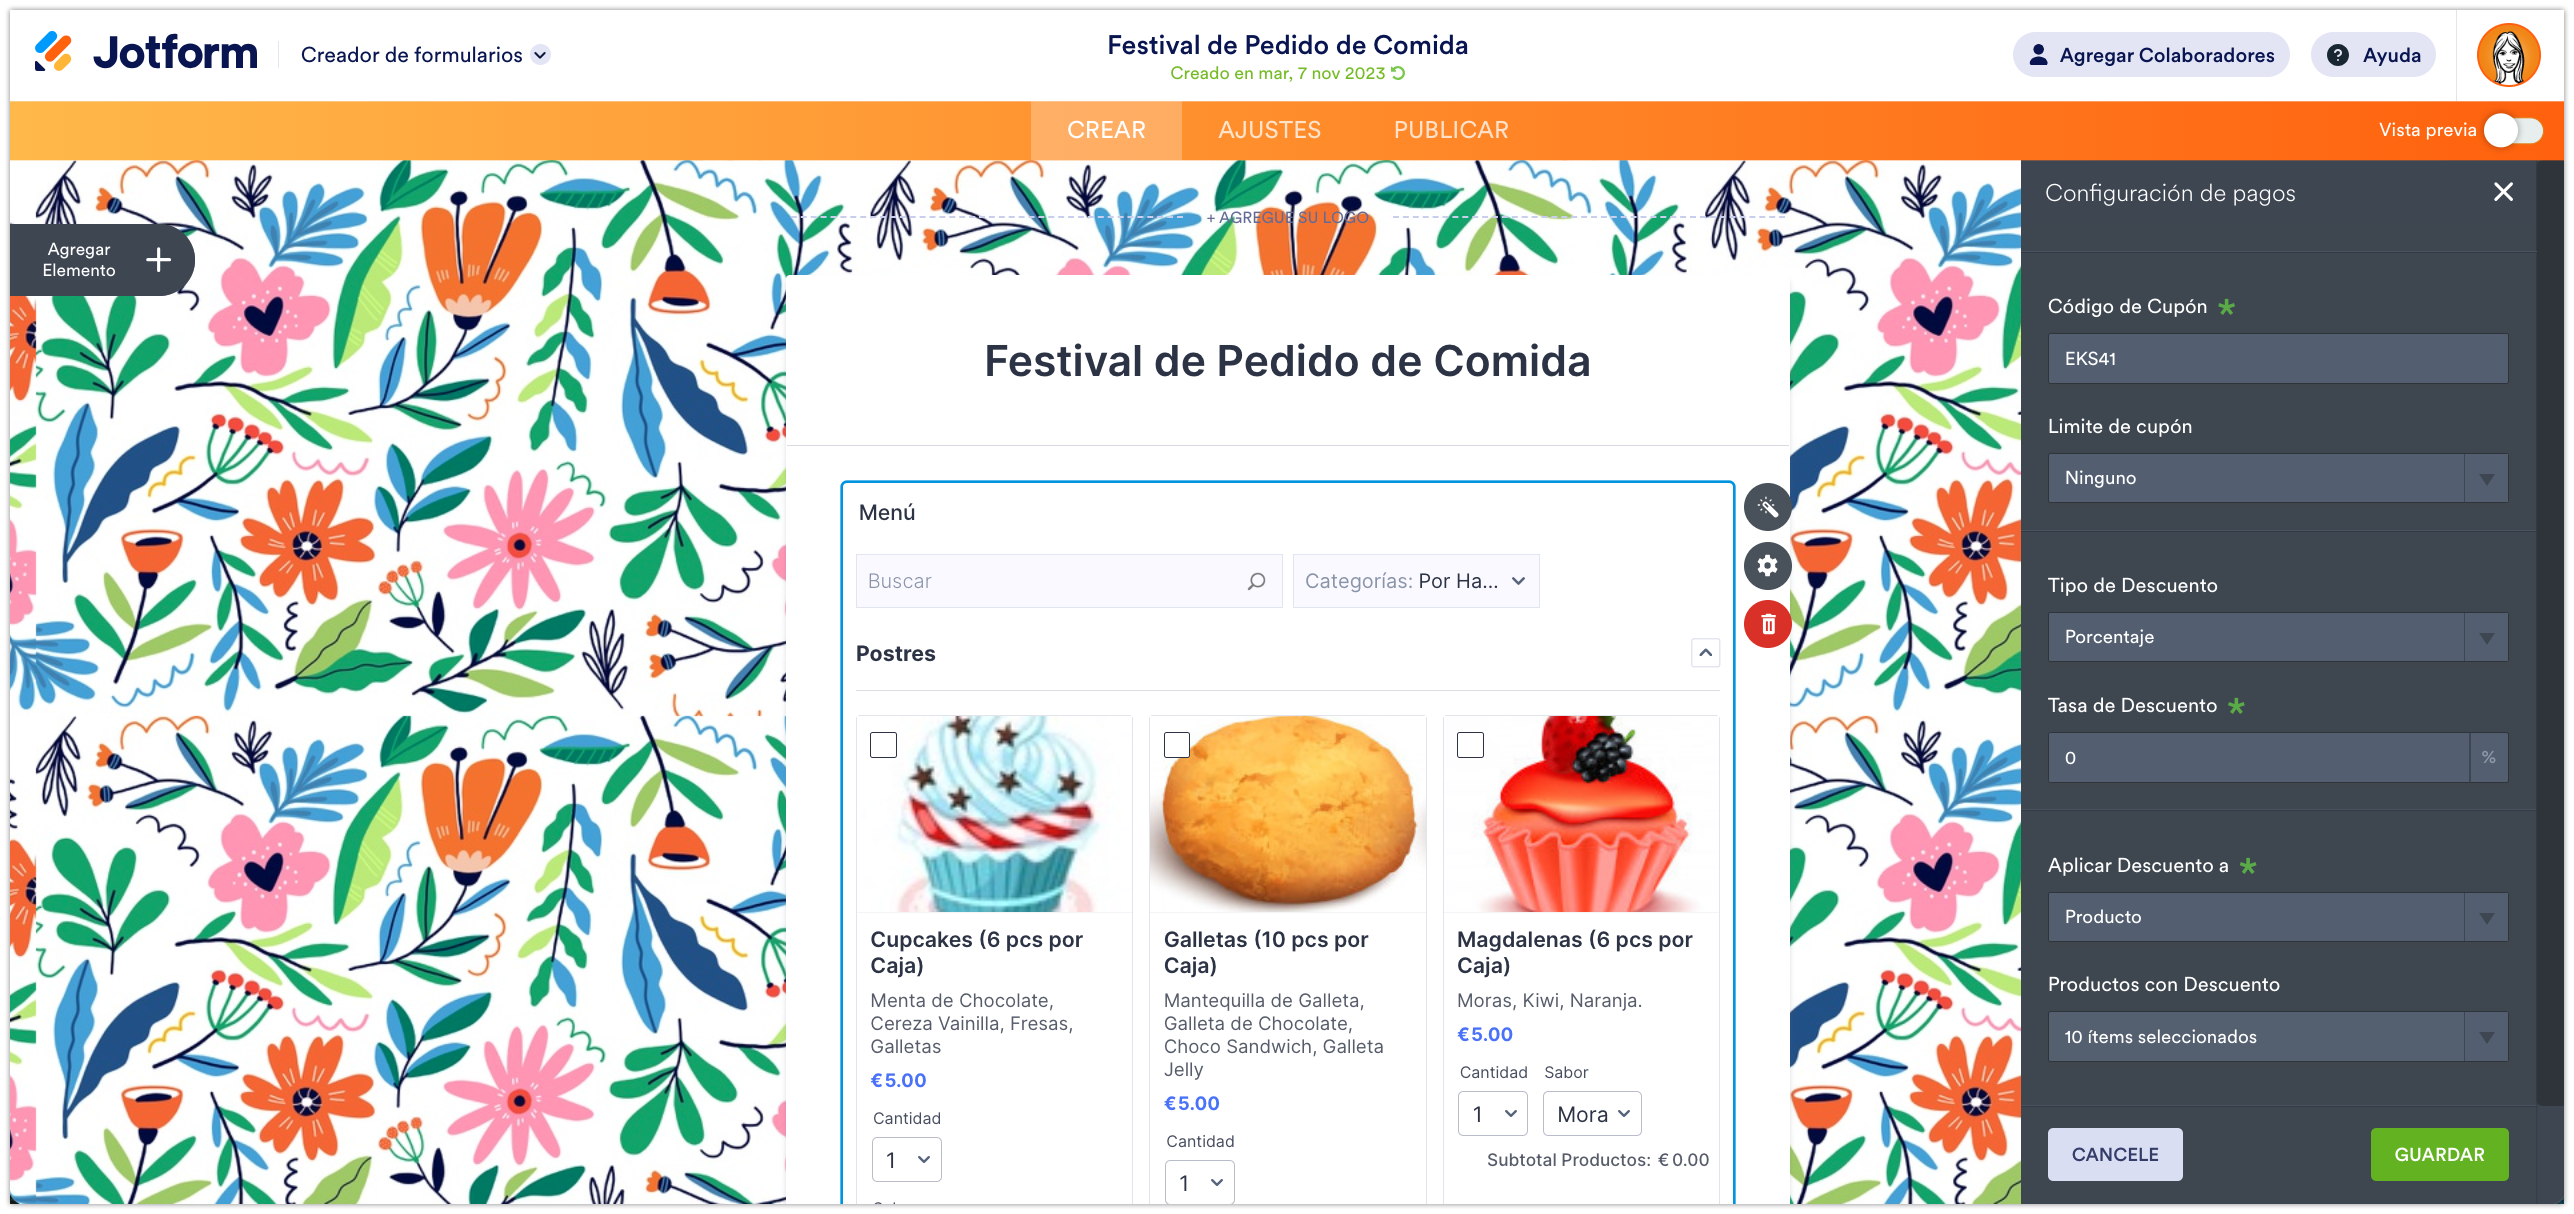Image resolution: width=2574 pixels, height=1214 pixels.
Task: Click the GUARDAR button
Action: point(2438,1154)
